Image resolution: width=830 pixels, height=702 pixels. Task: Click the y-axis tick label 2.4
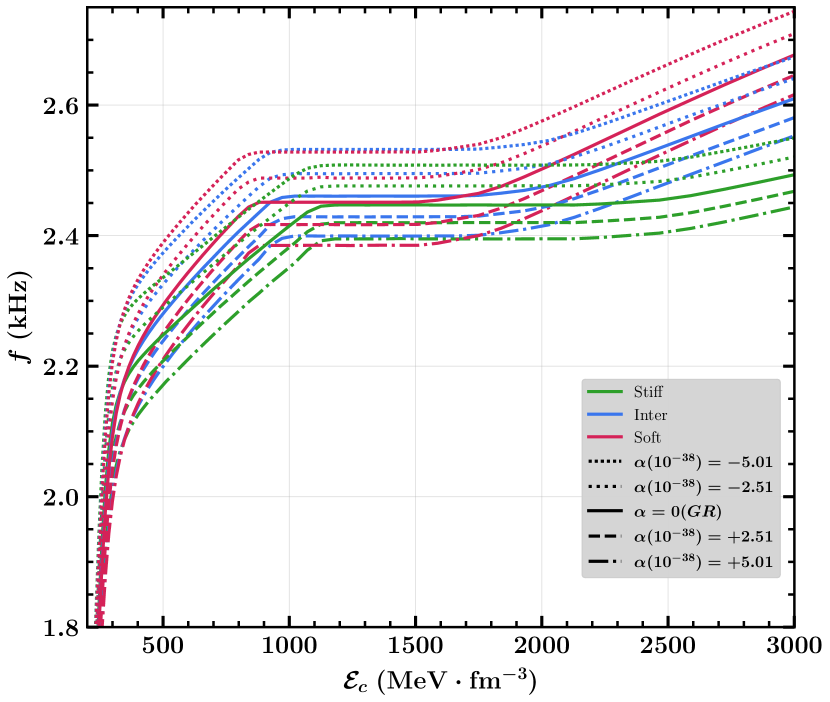tap(60, 236)
